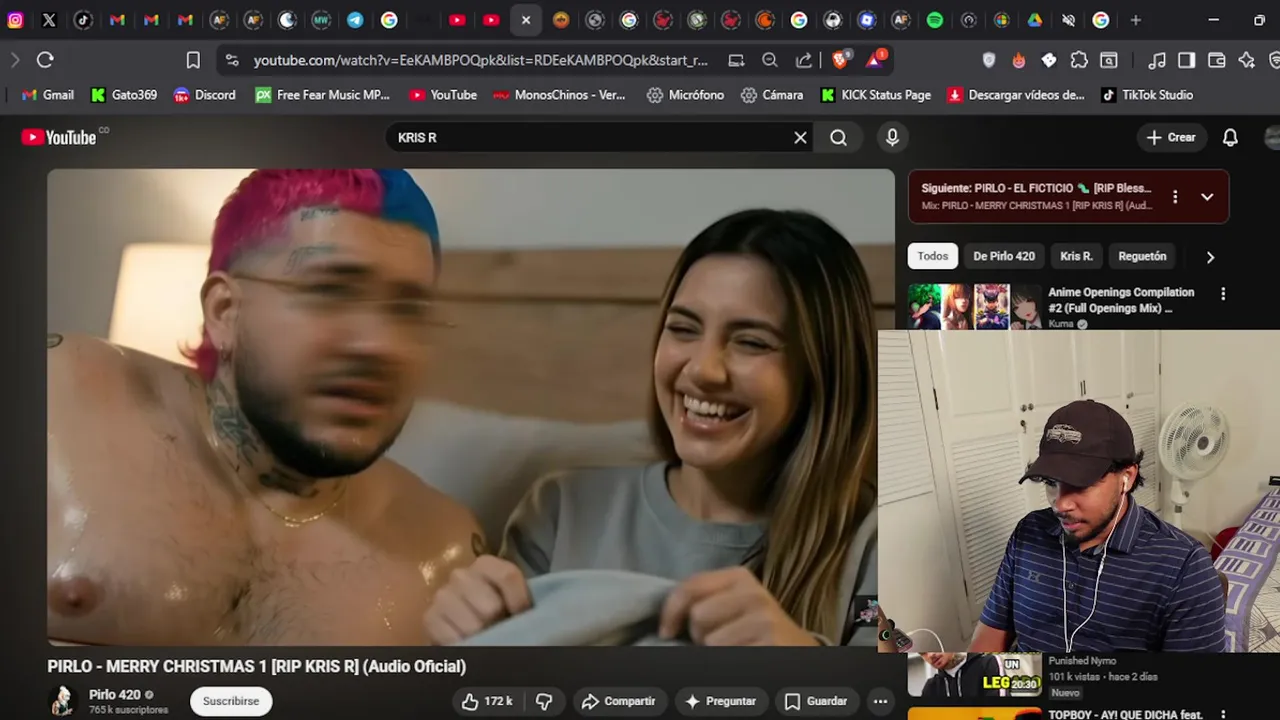The height and width of the screenshot is (720, 1280).
Task: Close the active YouTube tab
Action: [526, 20]
